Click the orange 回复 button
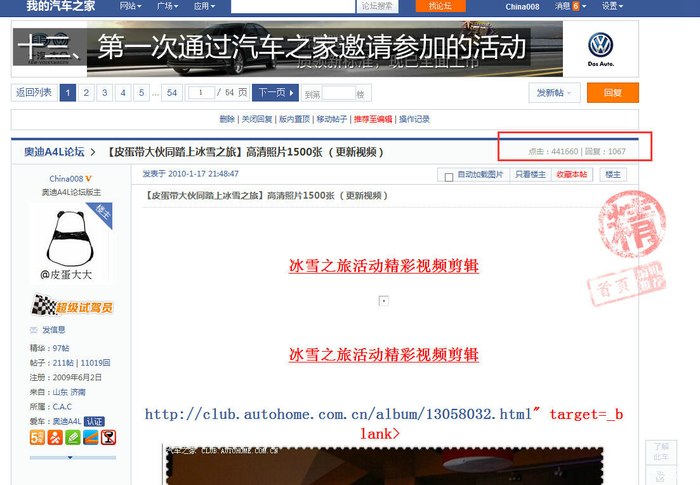This screenshot has width=700, height=485. [x=612, y=93]
